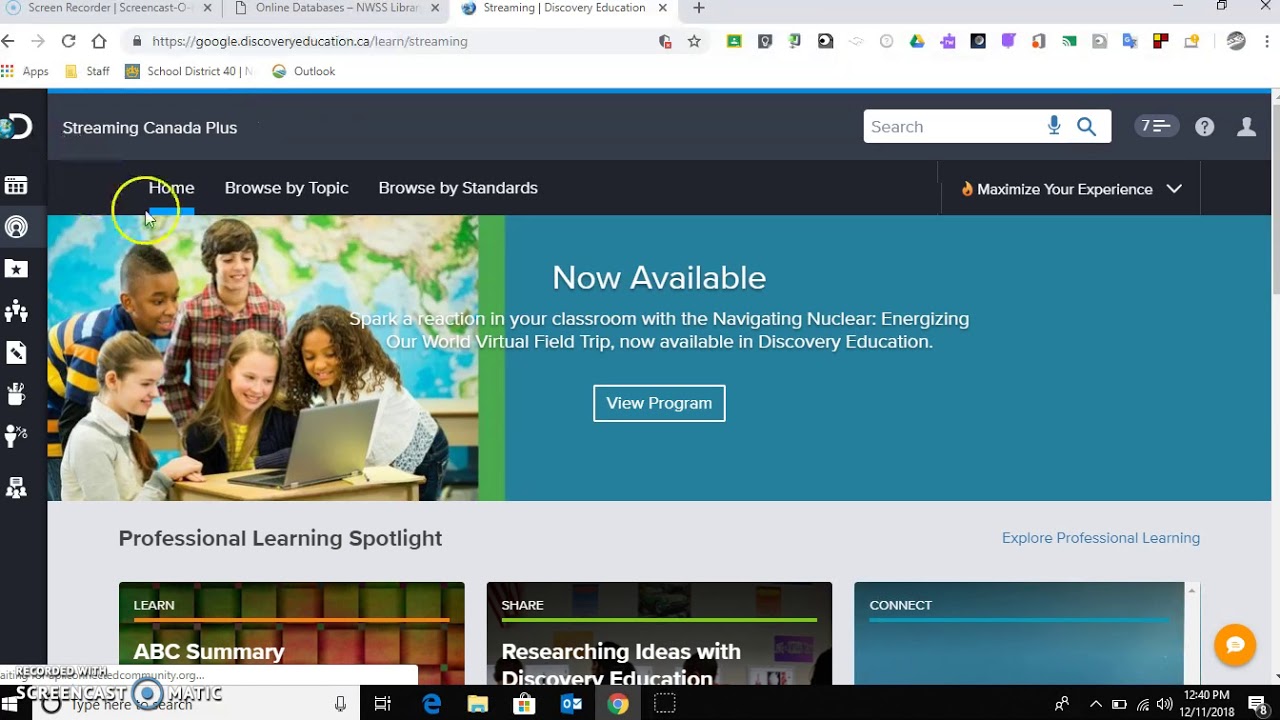Click inside the Search input field
1280x720 pixels.
point(953,126)
